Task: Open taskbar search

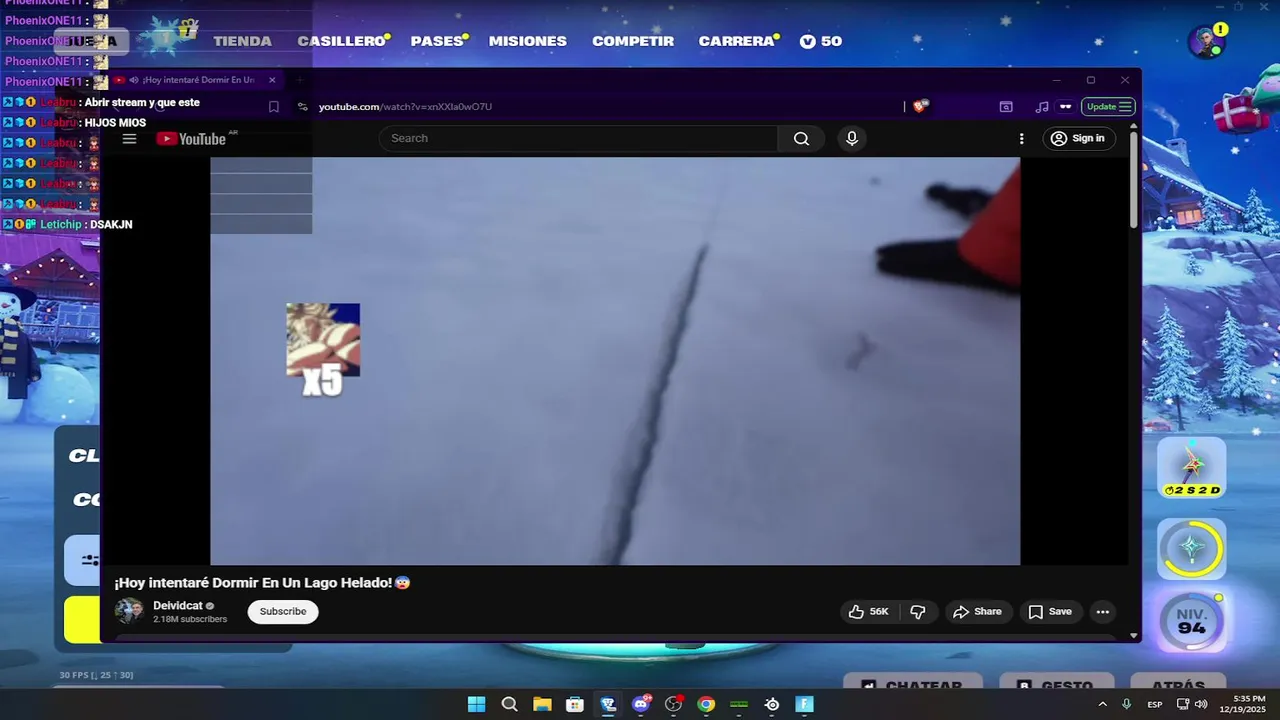Action: pyautogui.click(x=509, y=704)
